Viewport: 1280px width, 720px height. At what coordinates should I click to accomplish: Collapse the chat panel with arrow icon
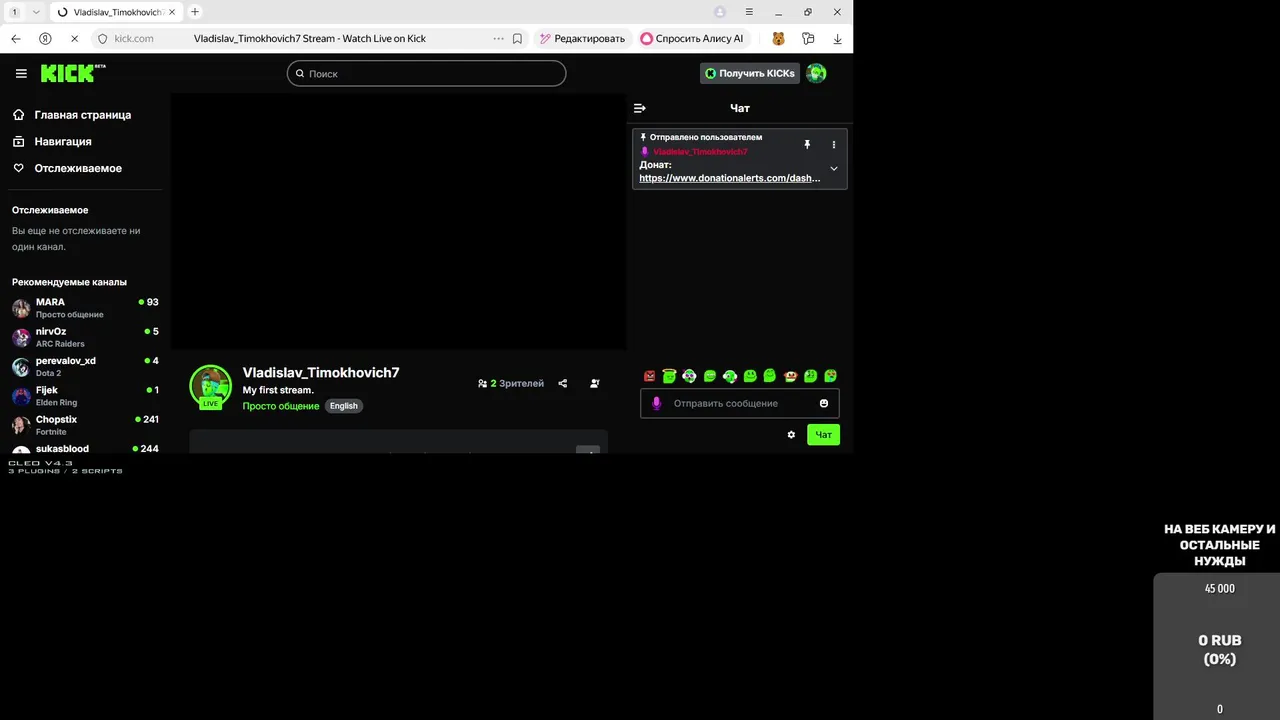pos(640,108)
